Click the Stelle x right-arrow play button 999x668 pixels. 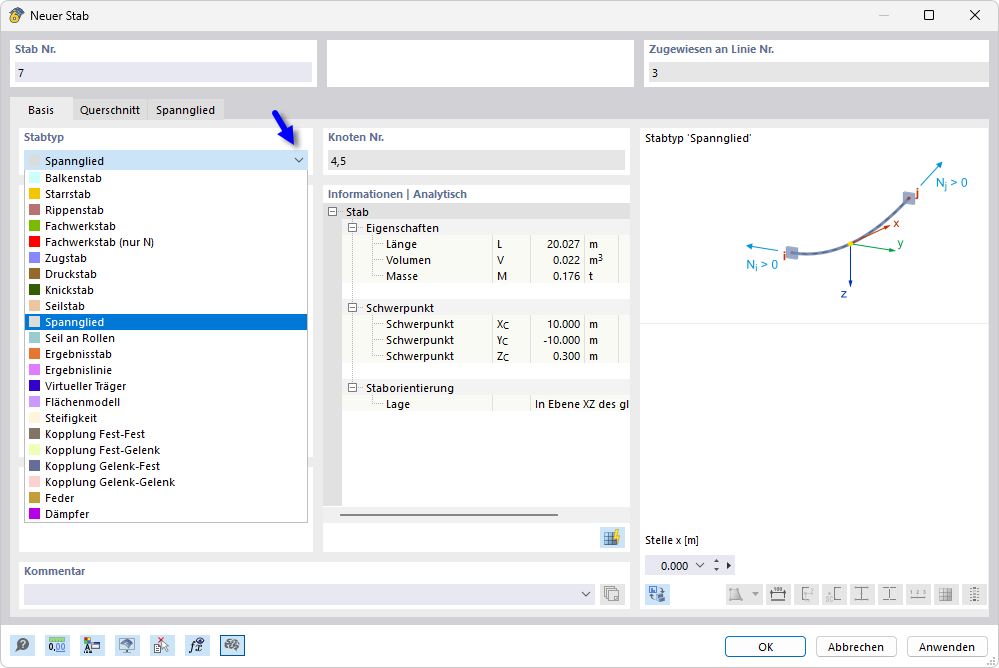[729, 565]
